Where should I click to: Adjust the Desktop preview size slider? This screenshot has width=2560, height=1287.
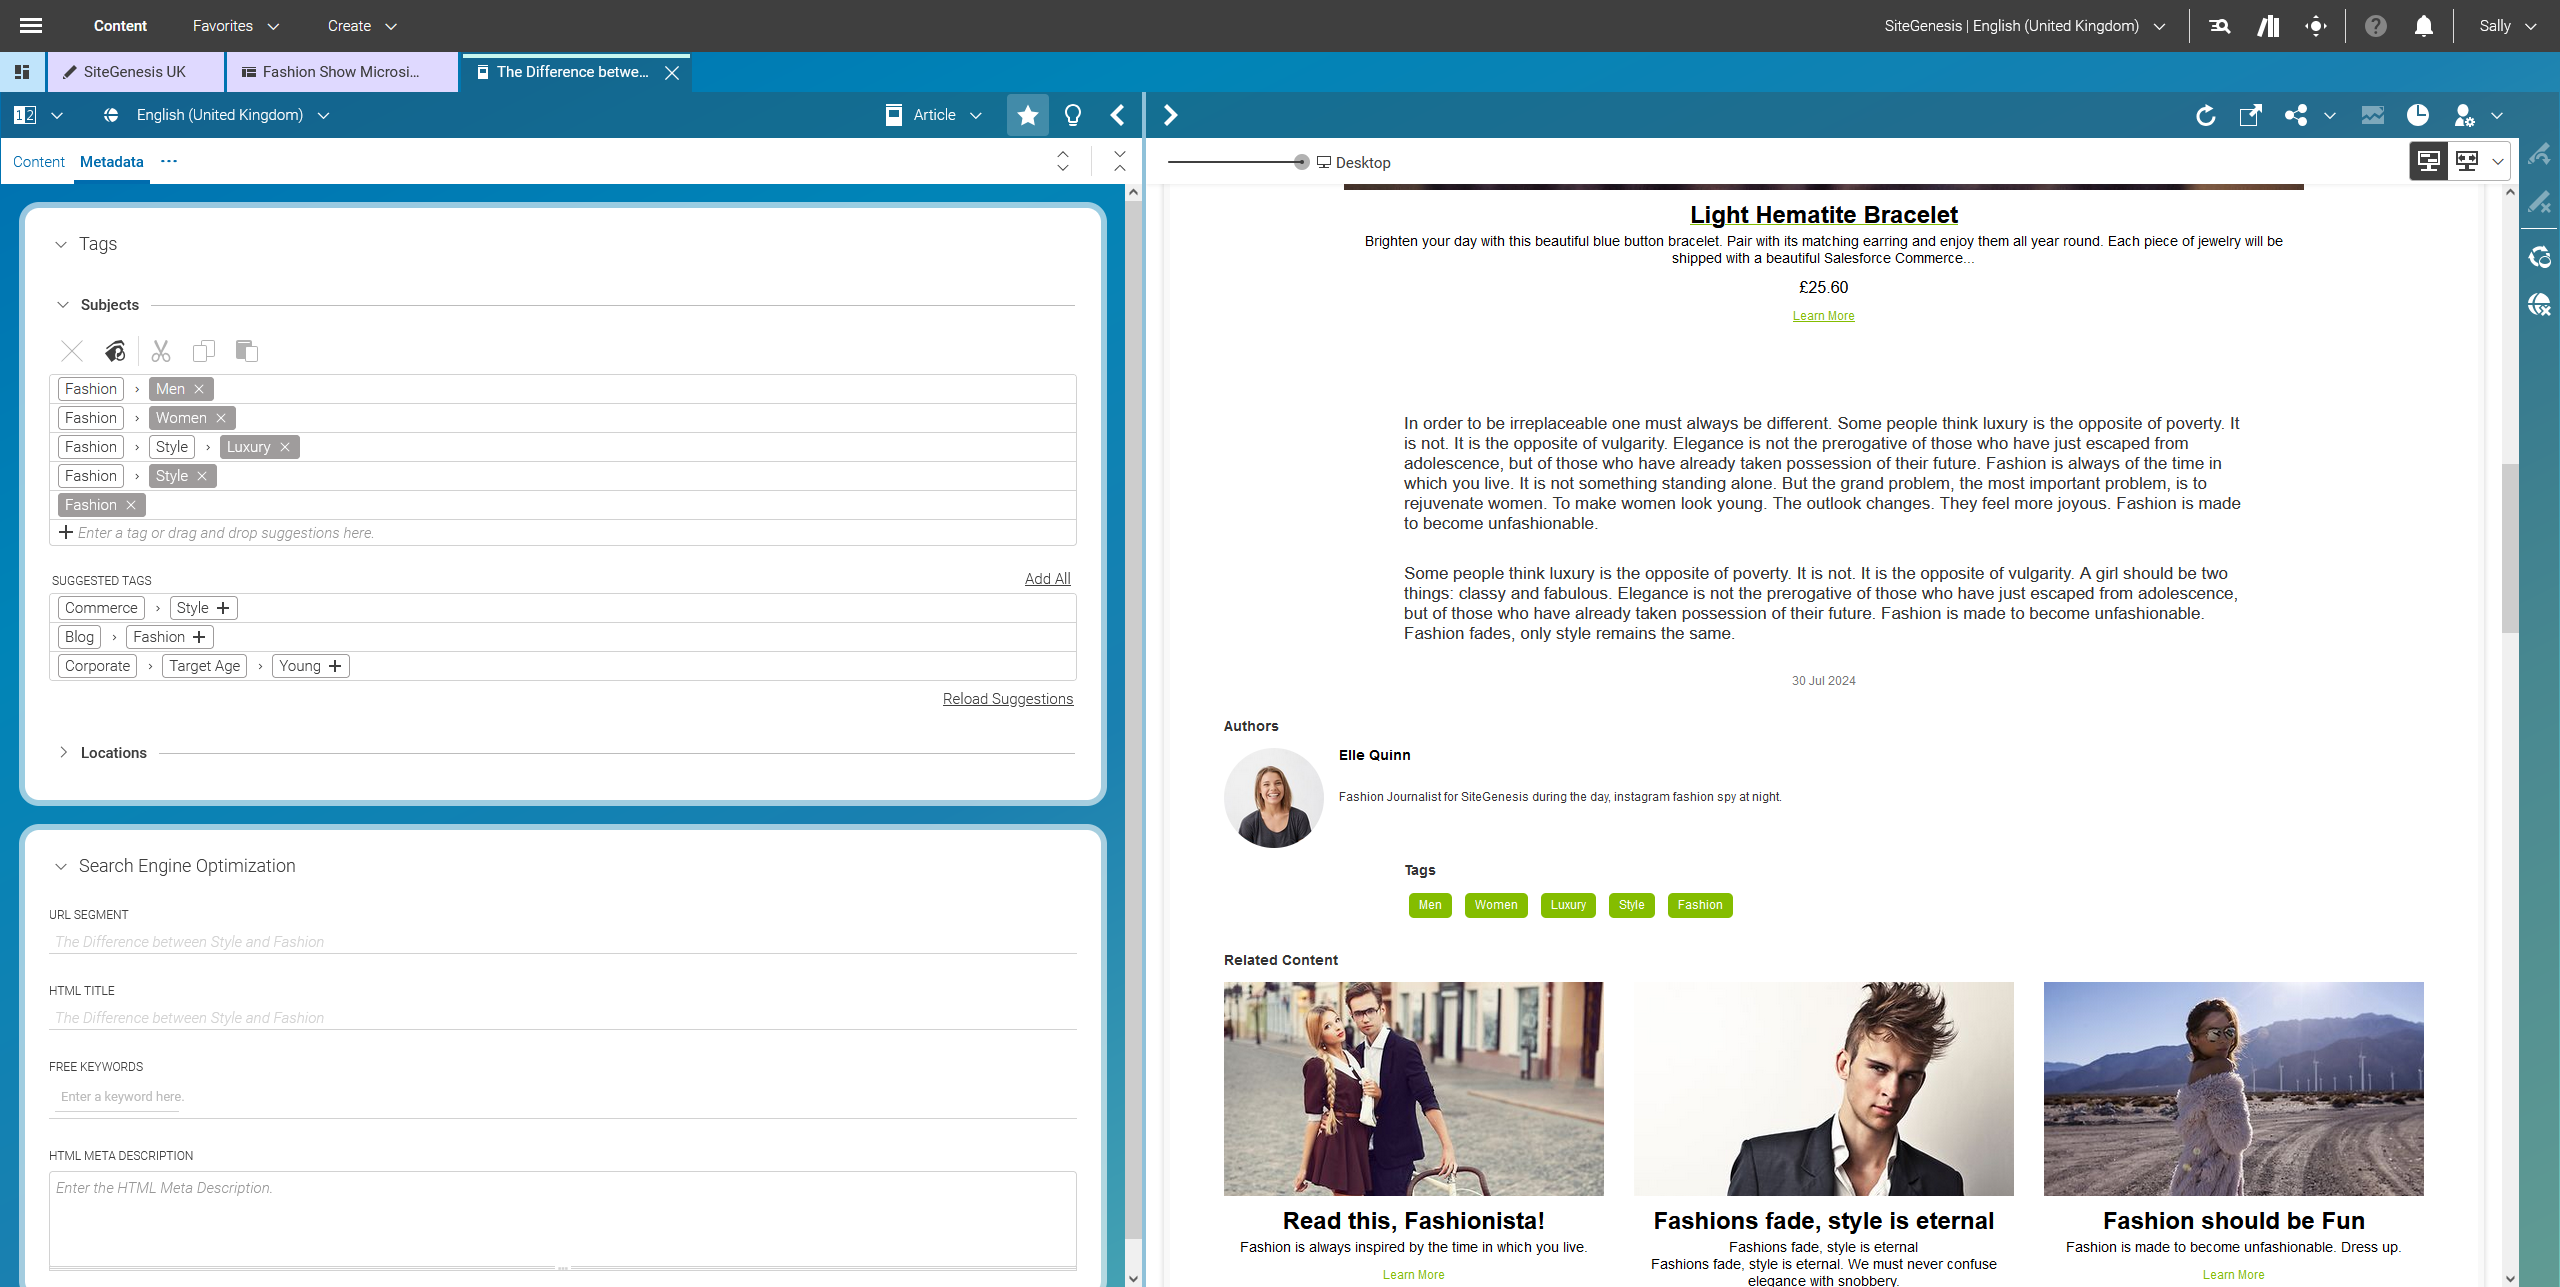tap(1300, 162)
